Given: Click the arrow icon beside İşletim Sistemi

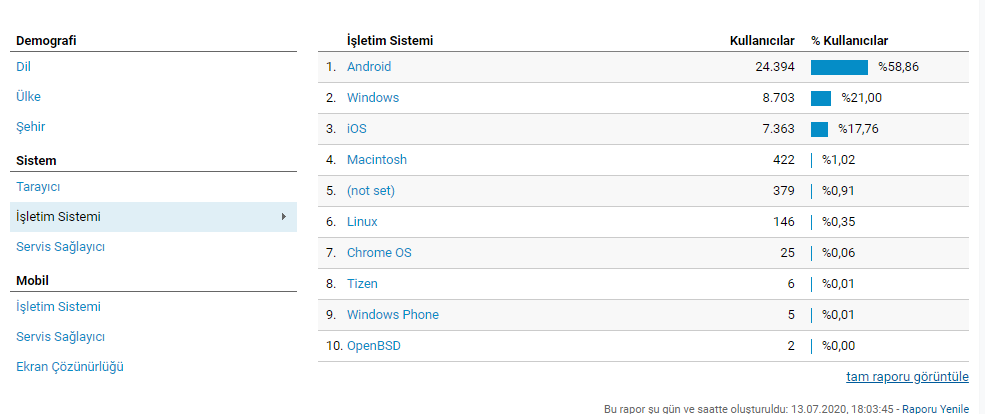Looking at the screenshot, I should [x=284, y=217].
